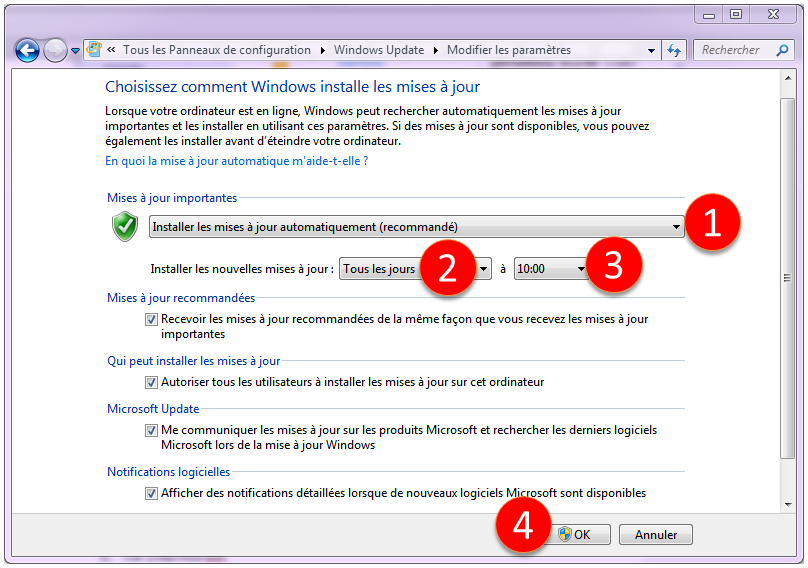Toggle Autoriser tous les utilisateurs checkbox
Screen dimensions: 808x568
pyautogui.click(x=151, y=382)
